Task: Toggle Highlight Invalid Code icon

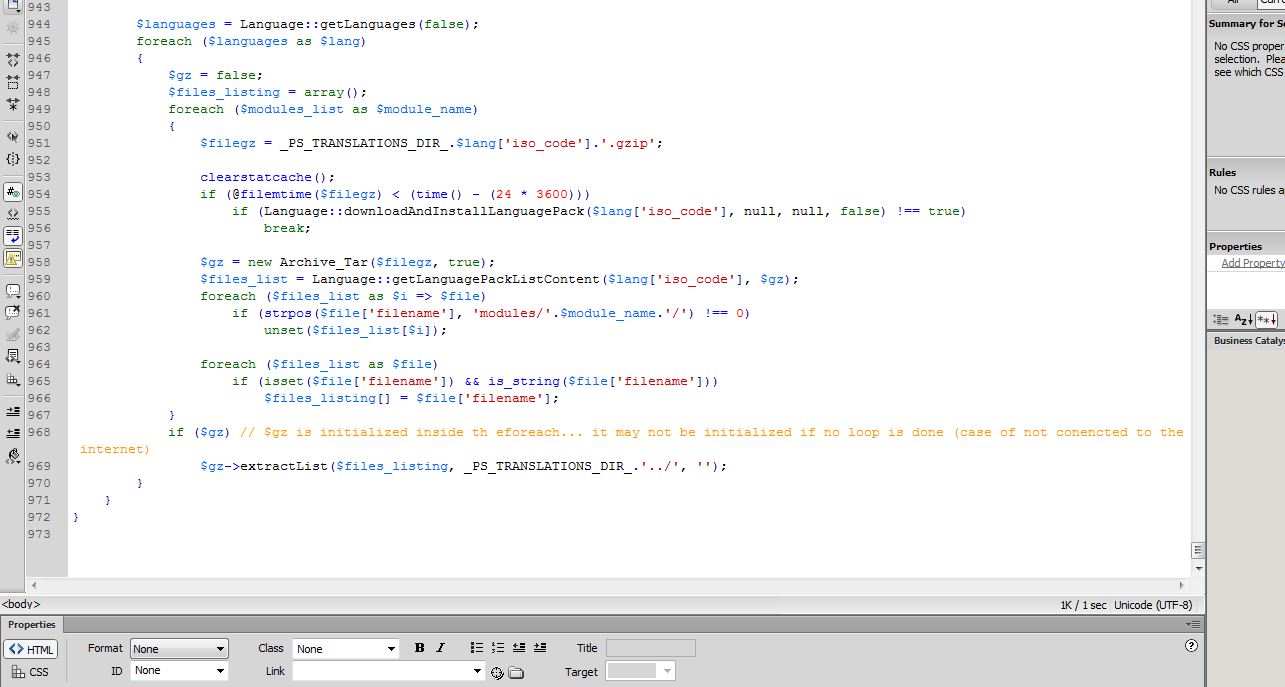Action: tap(13, 214)
